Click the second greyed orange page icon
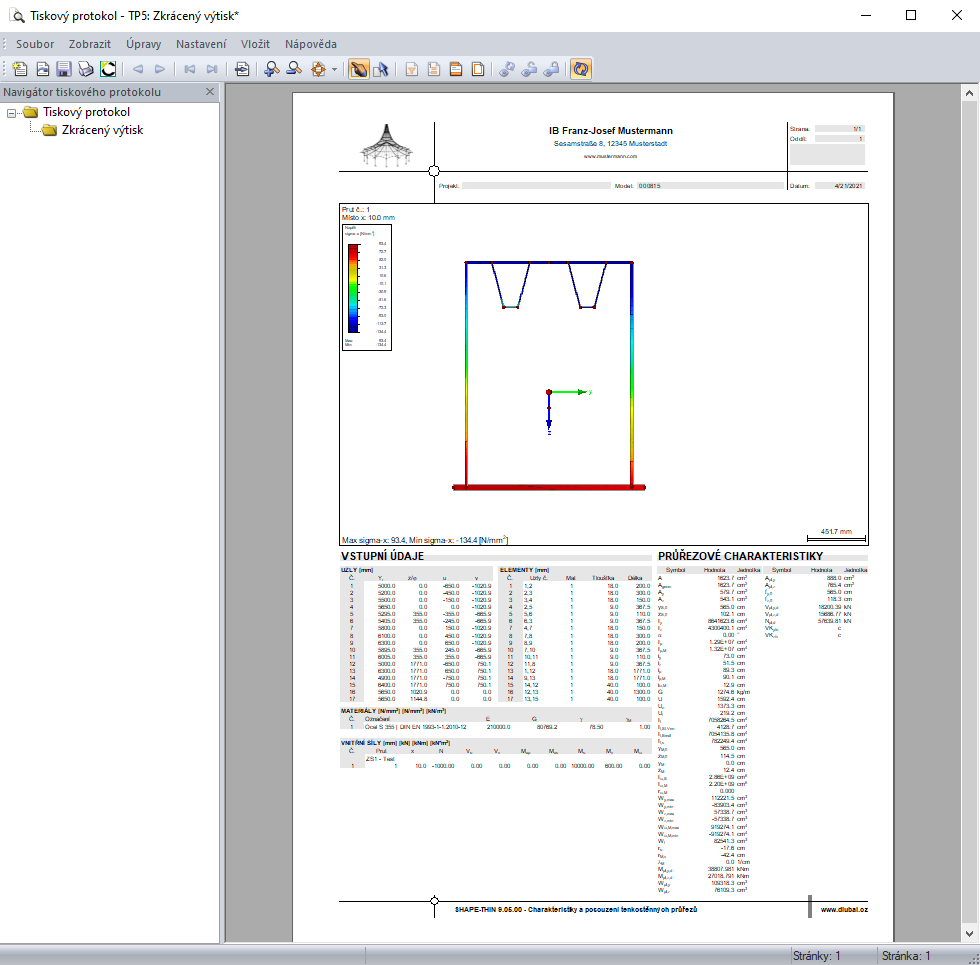 tap(434, 69)
